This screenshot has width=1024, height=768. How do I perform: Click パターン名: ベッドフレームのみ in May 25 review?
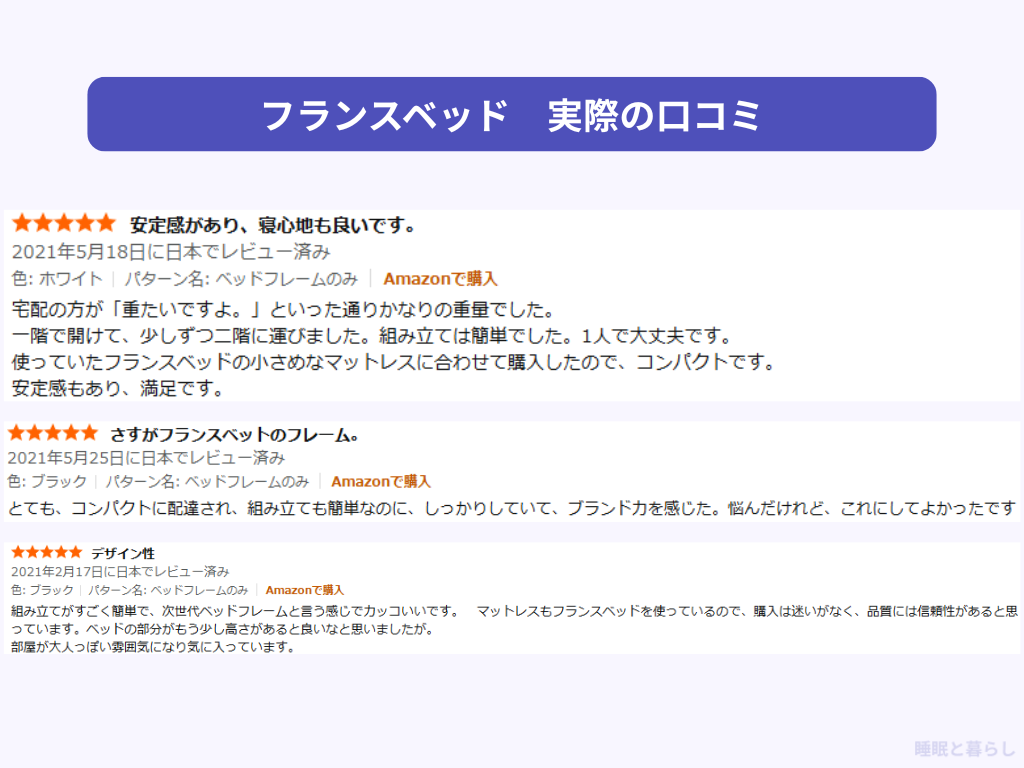coord(207,481)
